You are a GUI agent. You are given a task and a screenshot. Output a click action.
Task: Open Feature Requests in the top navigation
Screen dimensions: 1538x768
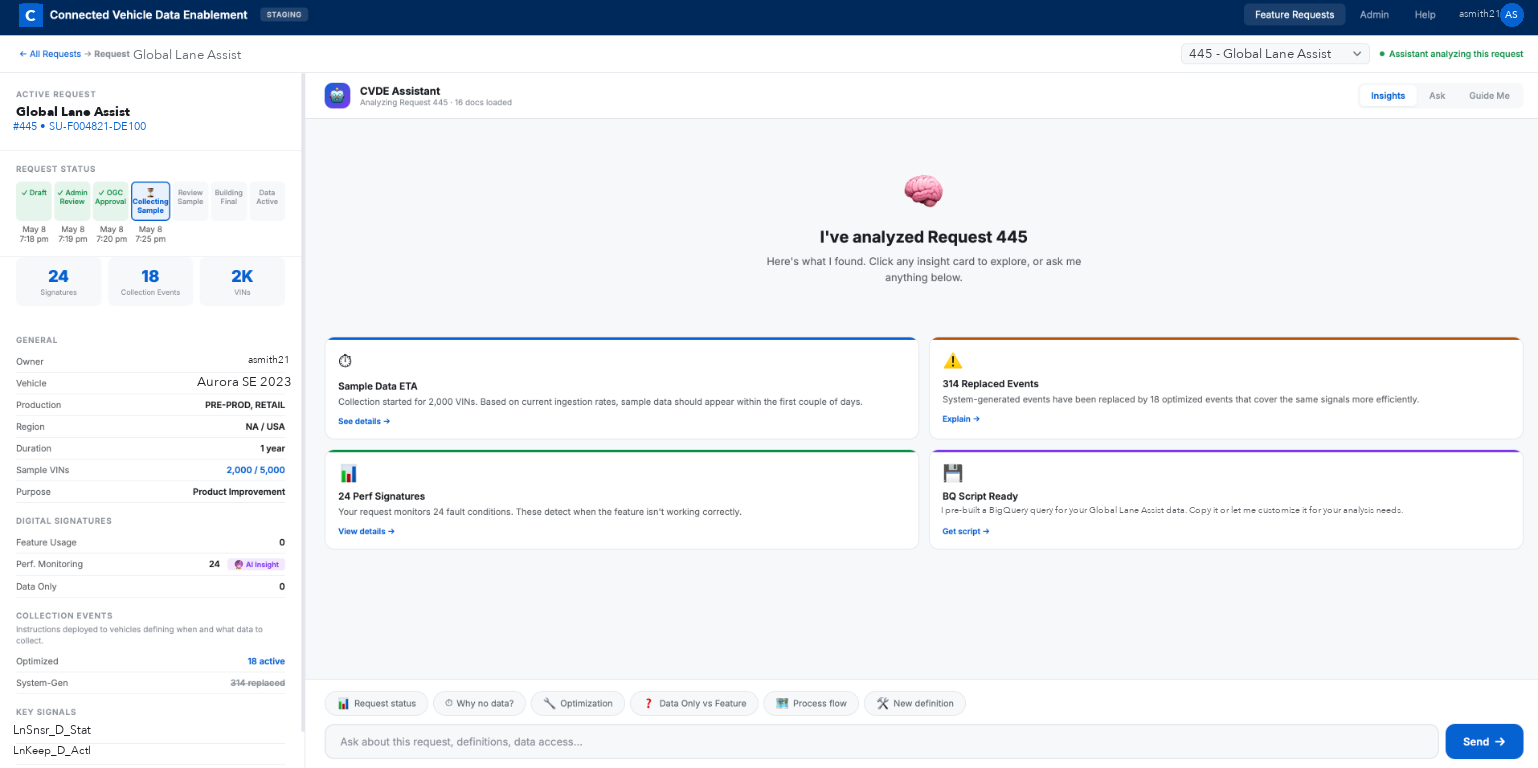point(1294,15)
